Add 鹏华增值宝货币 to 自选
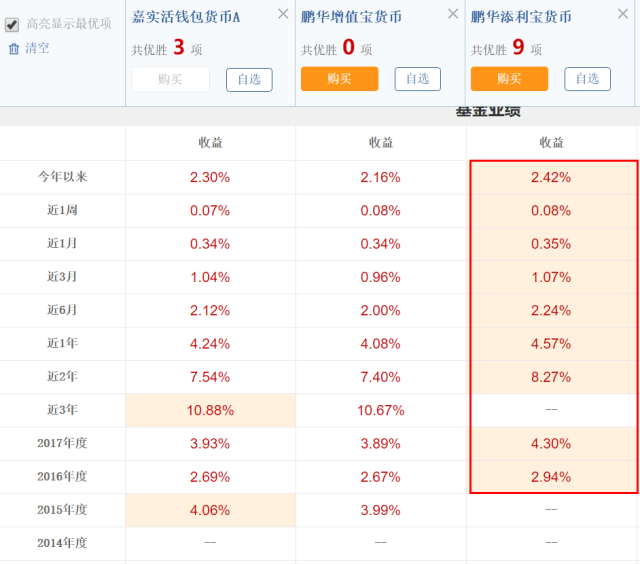640x564 pixels. click(x=418, y=79)
